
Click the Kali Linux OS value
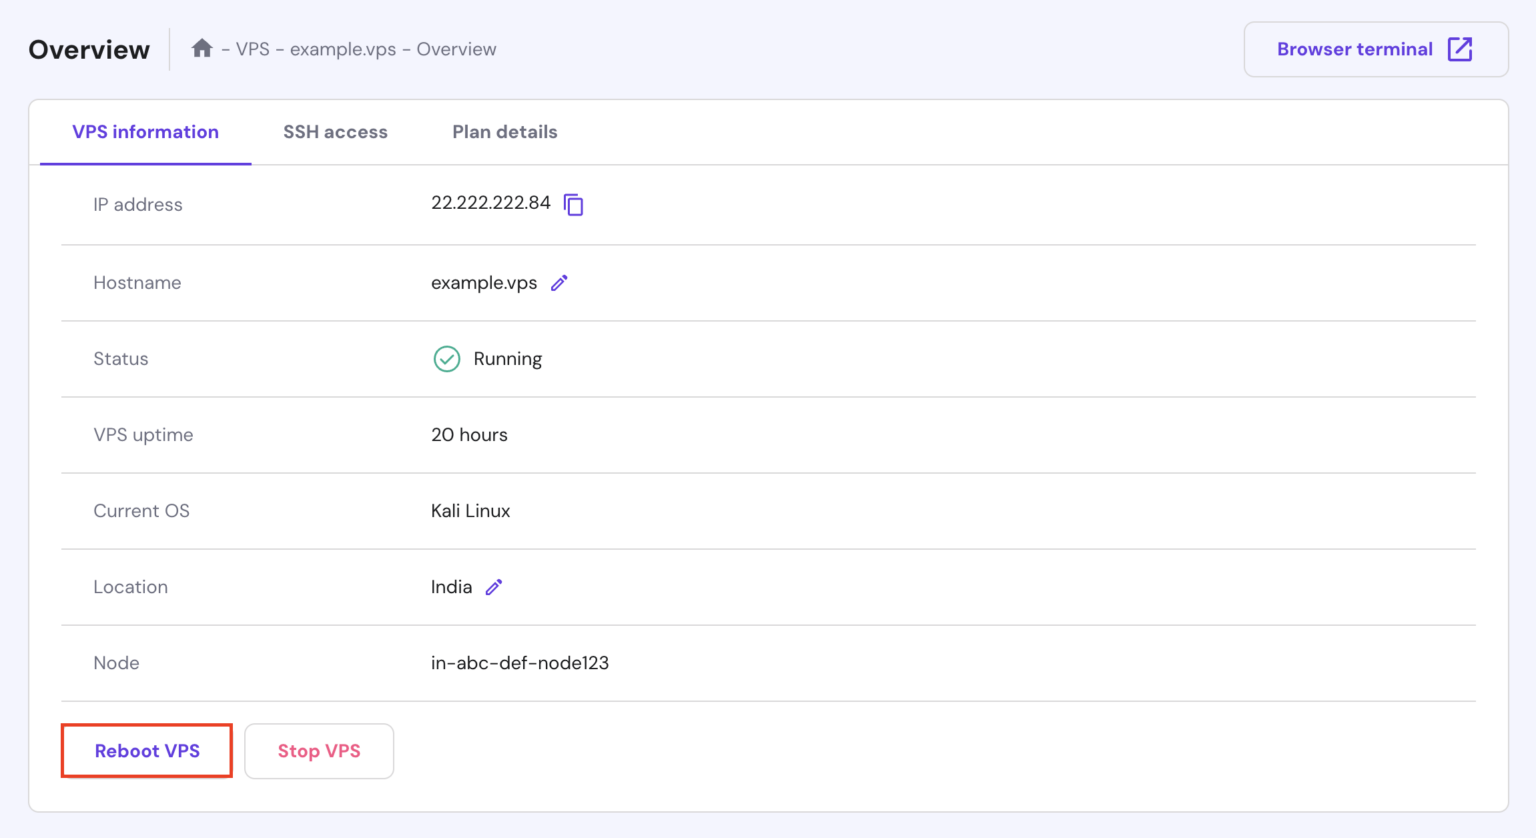(470, 511)
